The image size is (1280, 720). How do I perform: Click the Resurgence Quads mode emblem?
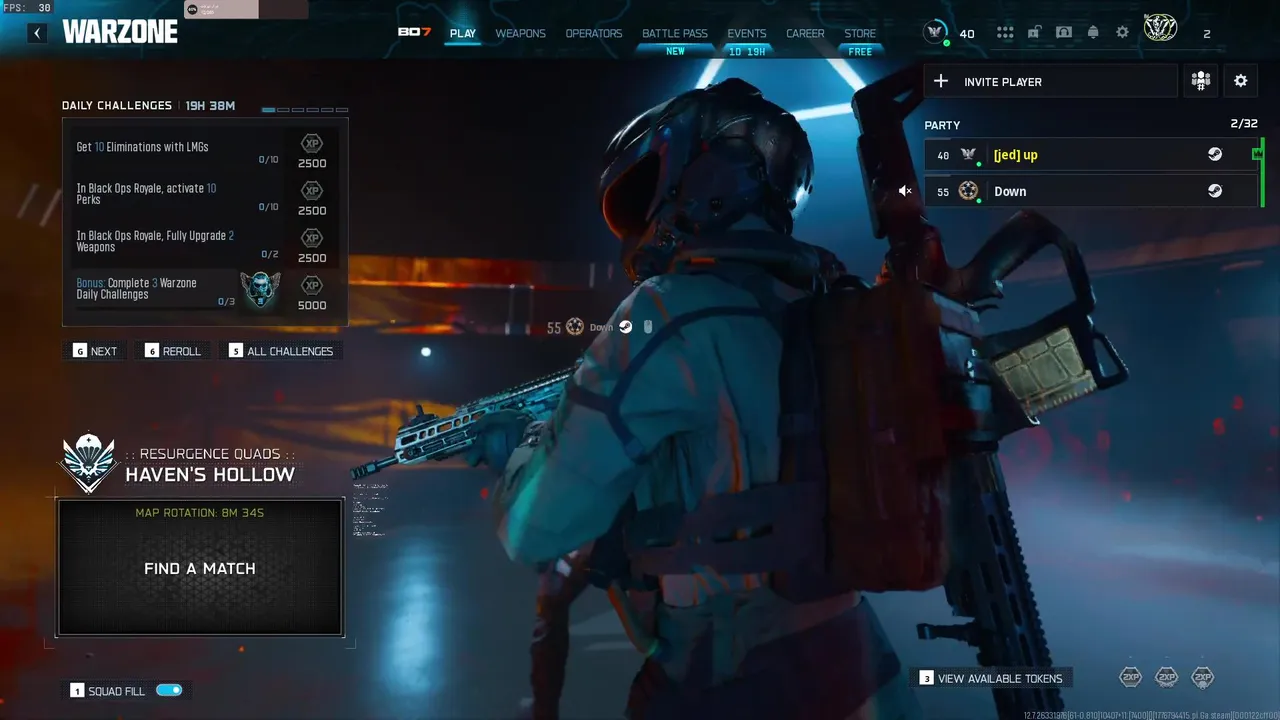click(x=89, y=463)
